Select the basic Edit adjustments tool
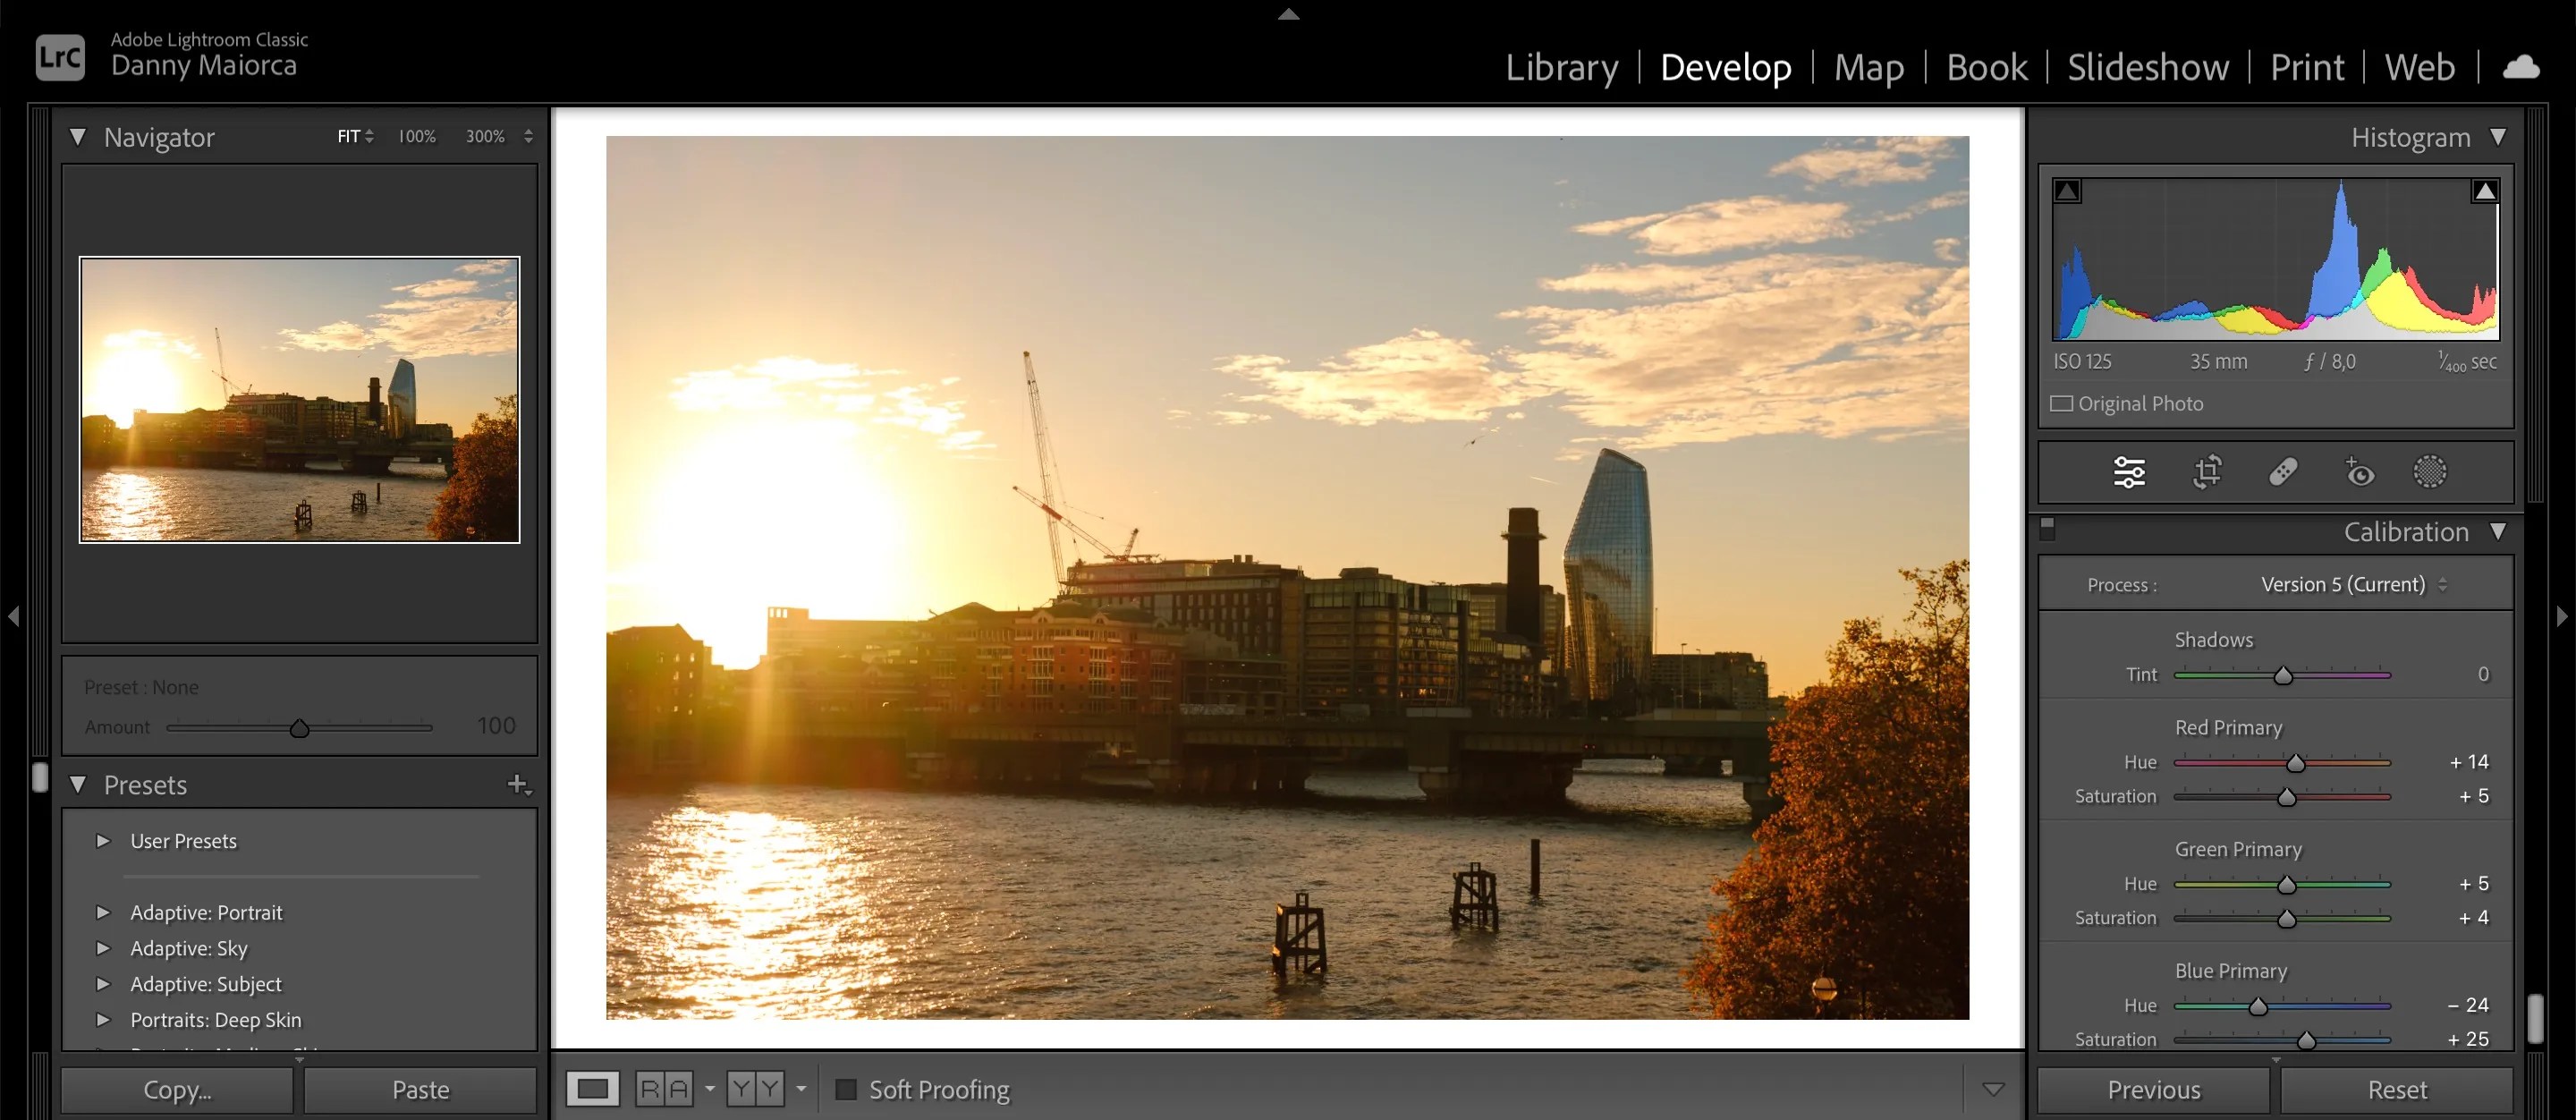This screenshot has height=1120, width=2576. click(2128, 471)
